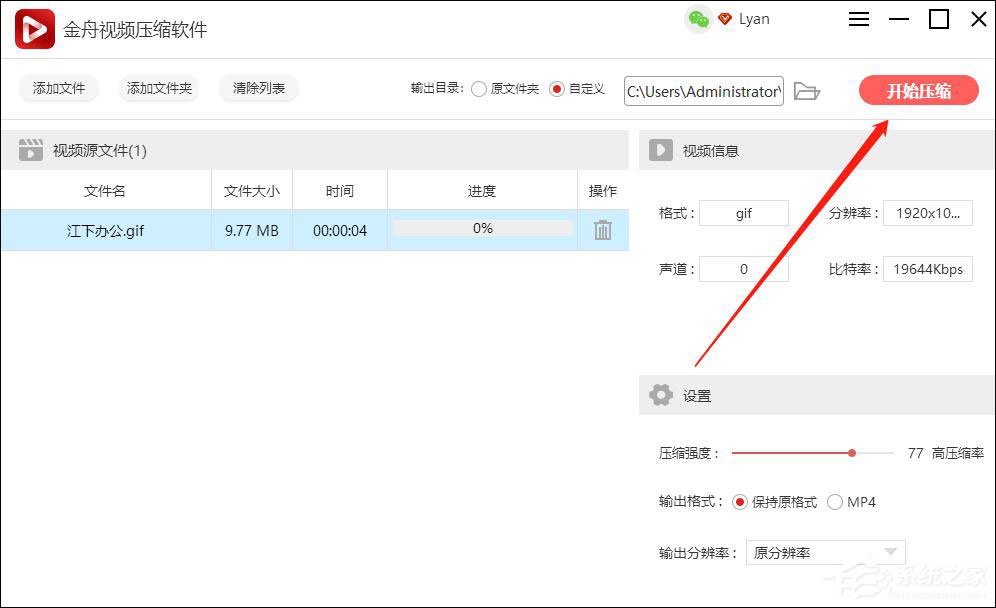Screen dimensions: 996x608
Task: Choose MP4 as the output format
Action: pyautogui.click(x=835, y=502)
